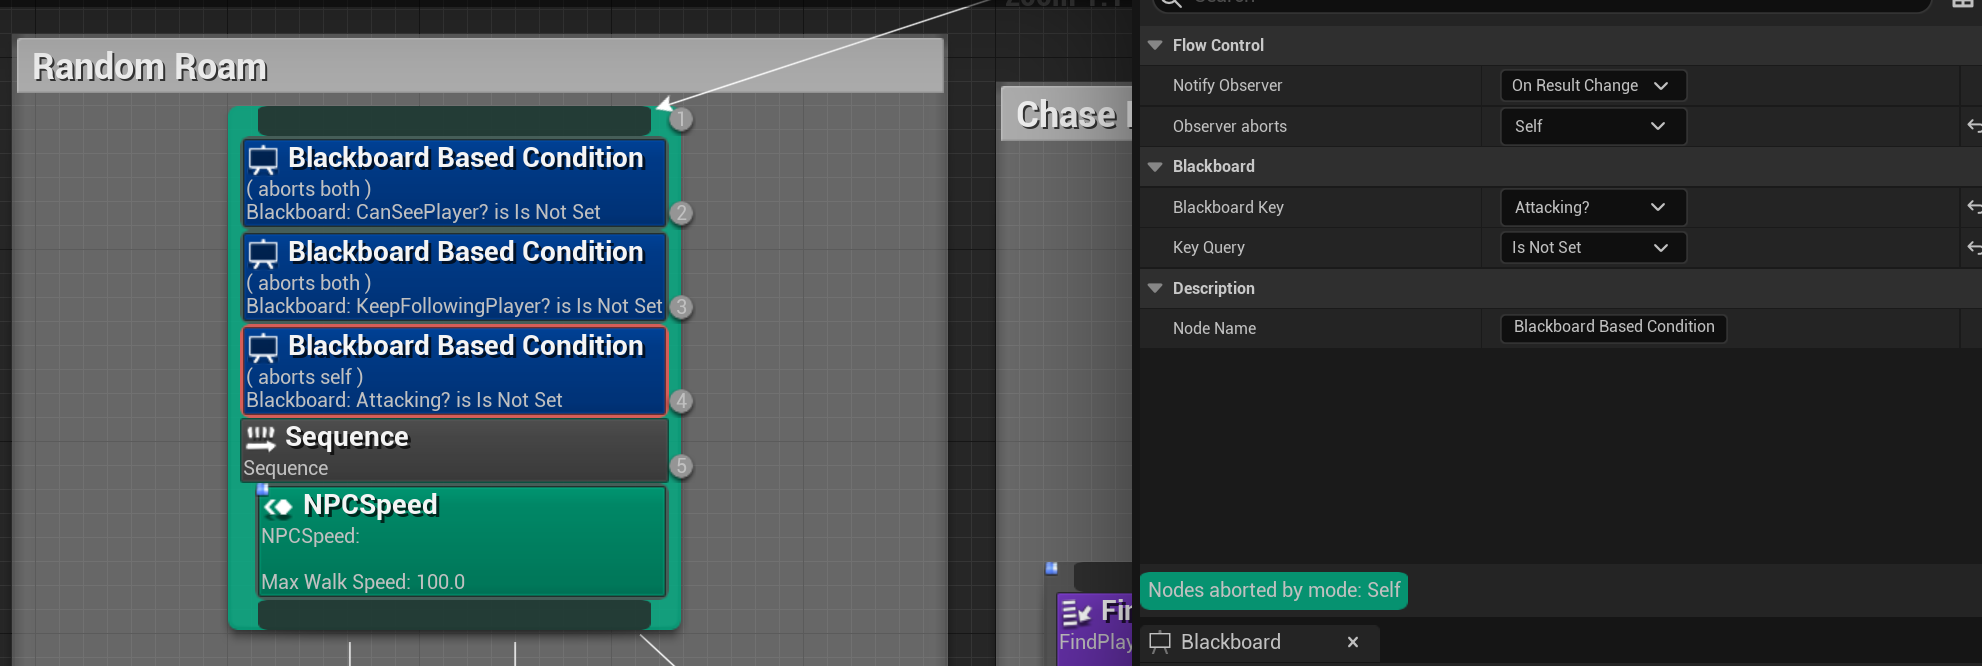The image size is (1982, 666).
Task: Reset Blackboard Key using the arrow icon
Action: click(x=1973, y=207)
